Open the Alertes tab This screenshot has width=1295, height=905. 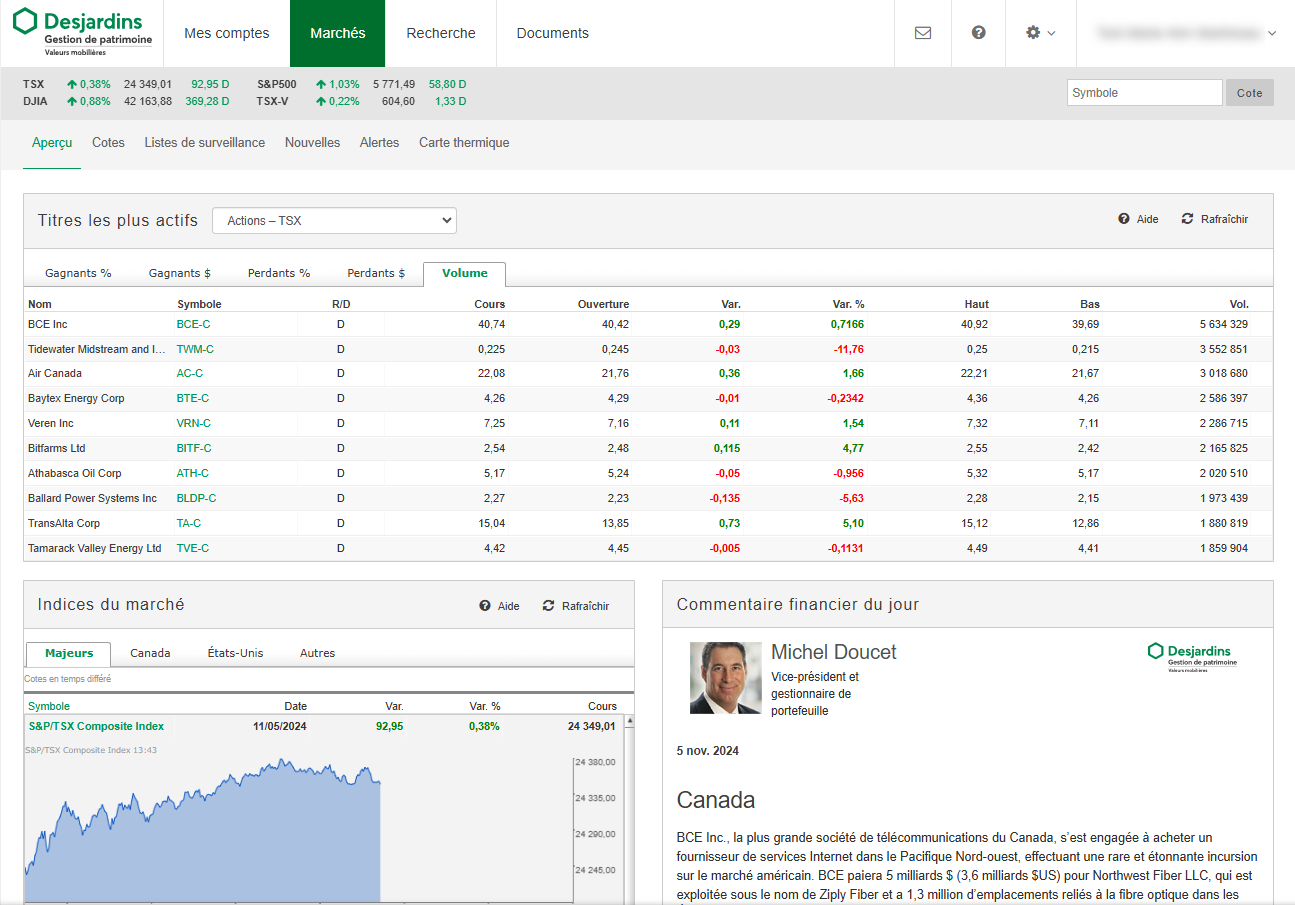coord(379,143)
